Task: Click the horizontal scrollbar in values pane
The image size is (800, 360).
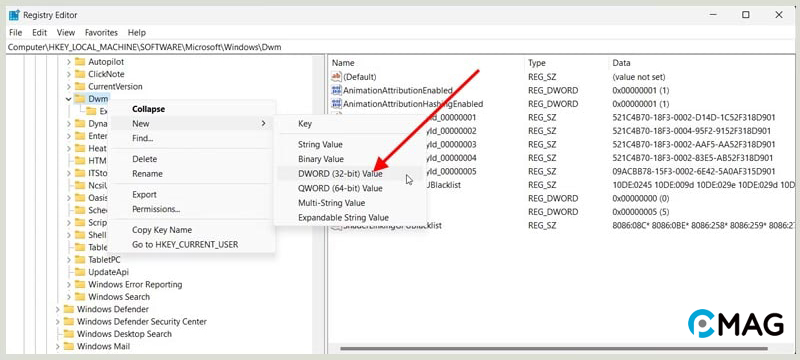Action: tap(554, 349)
